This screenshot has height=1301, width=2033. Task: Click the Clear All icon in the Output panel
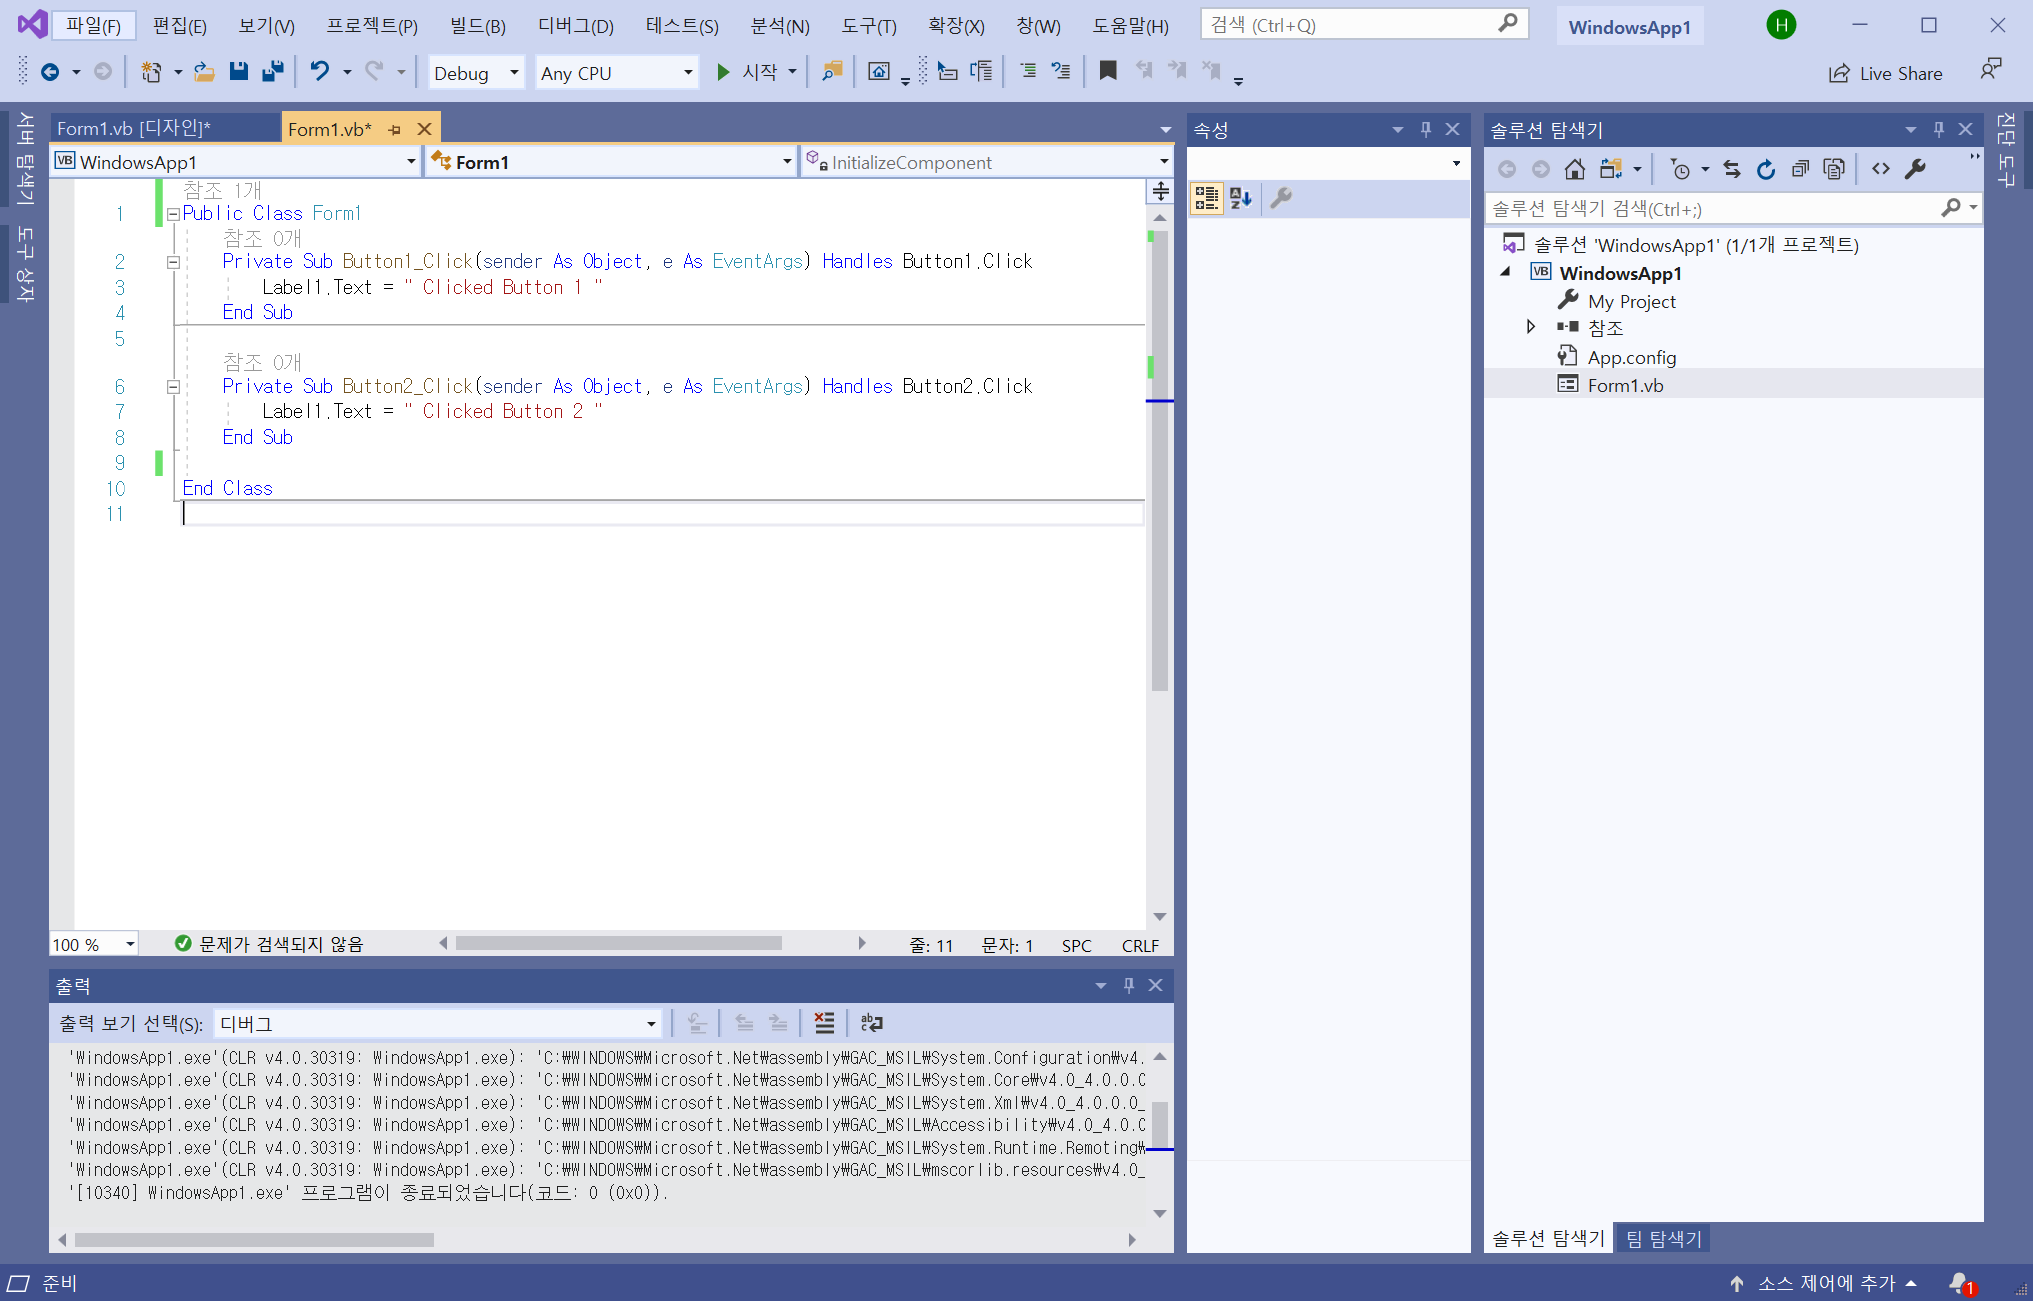[824, 1023]
